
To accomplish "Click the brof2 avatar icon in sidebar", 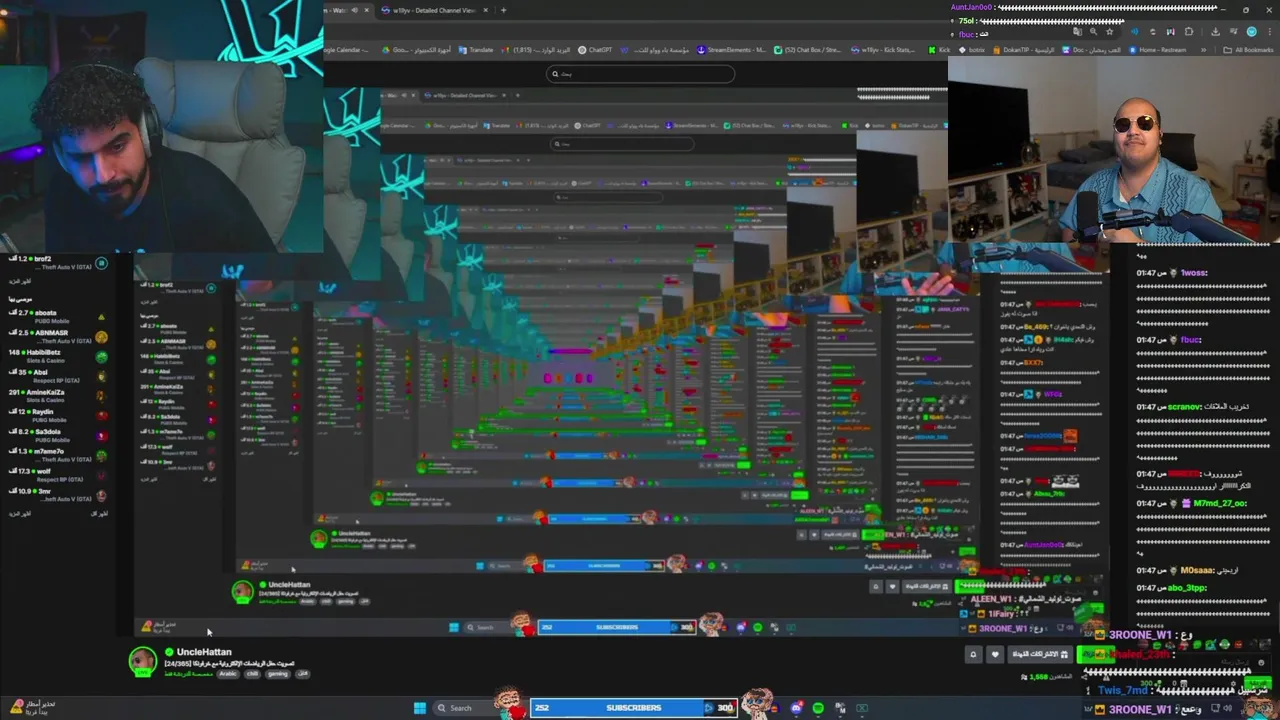I will point(101,264).
